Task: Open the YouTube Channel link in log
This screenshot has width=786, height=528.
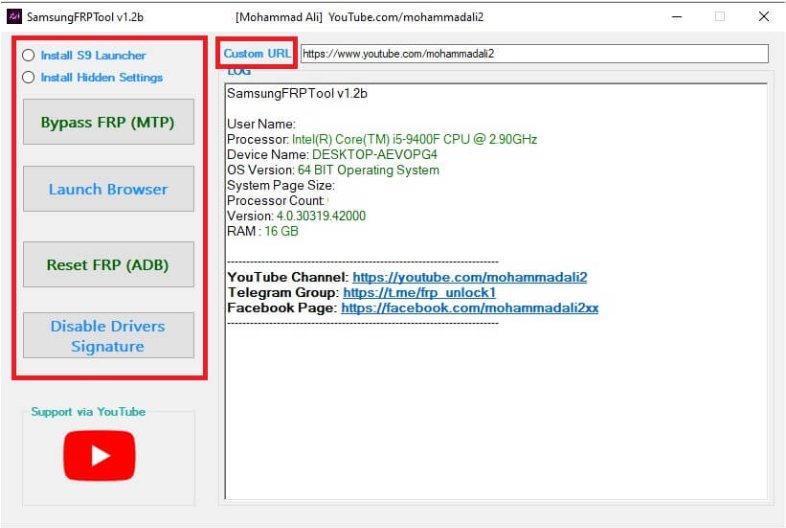Action: (470, 277)
